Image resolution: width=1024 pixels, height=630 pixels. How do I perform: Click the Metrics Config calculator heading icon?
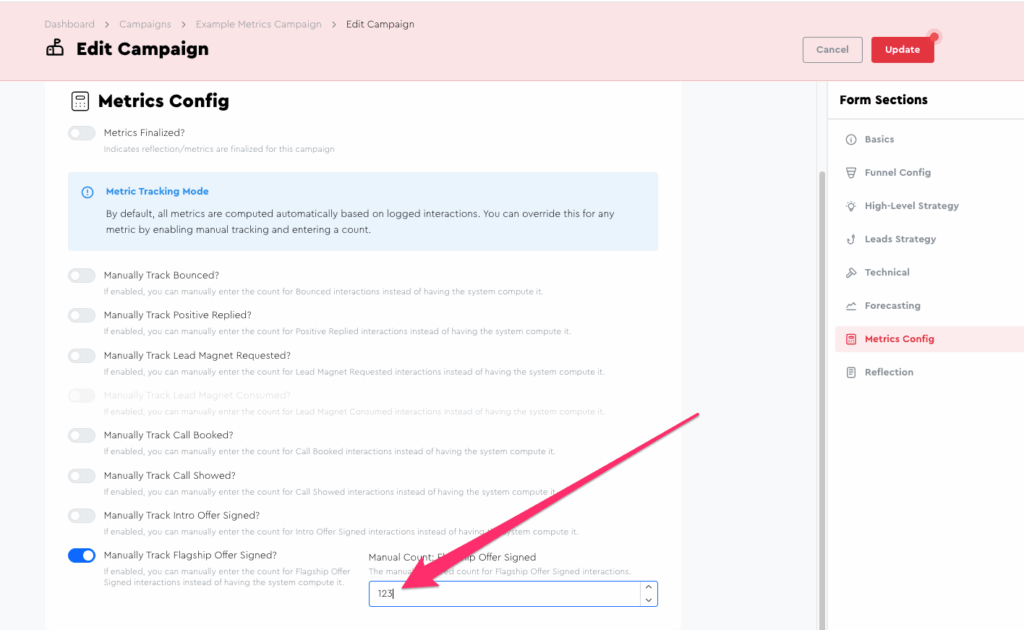pos(80,101)
